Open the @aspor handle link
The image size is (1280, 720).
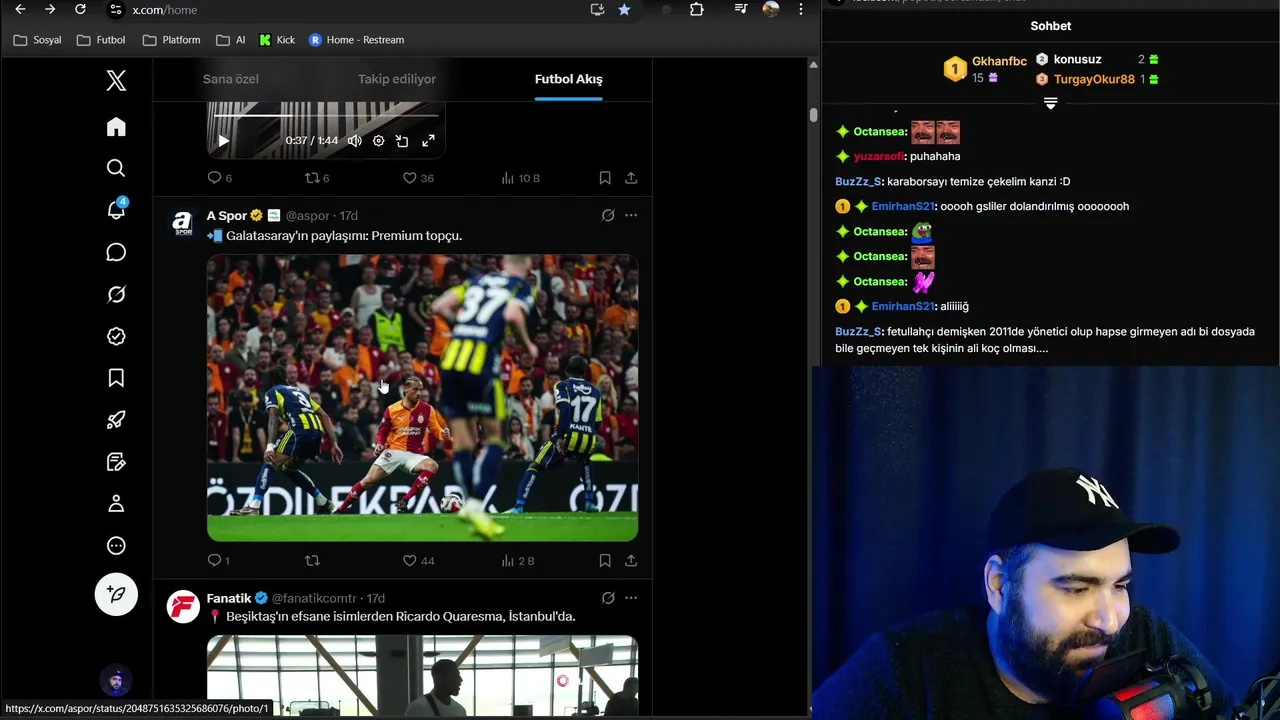[x=307, y=216]
